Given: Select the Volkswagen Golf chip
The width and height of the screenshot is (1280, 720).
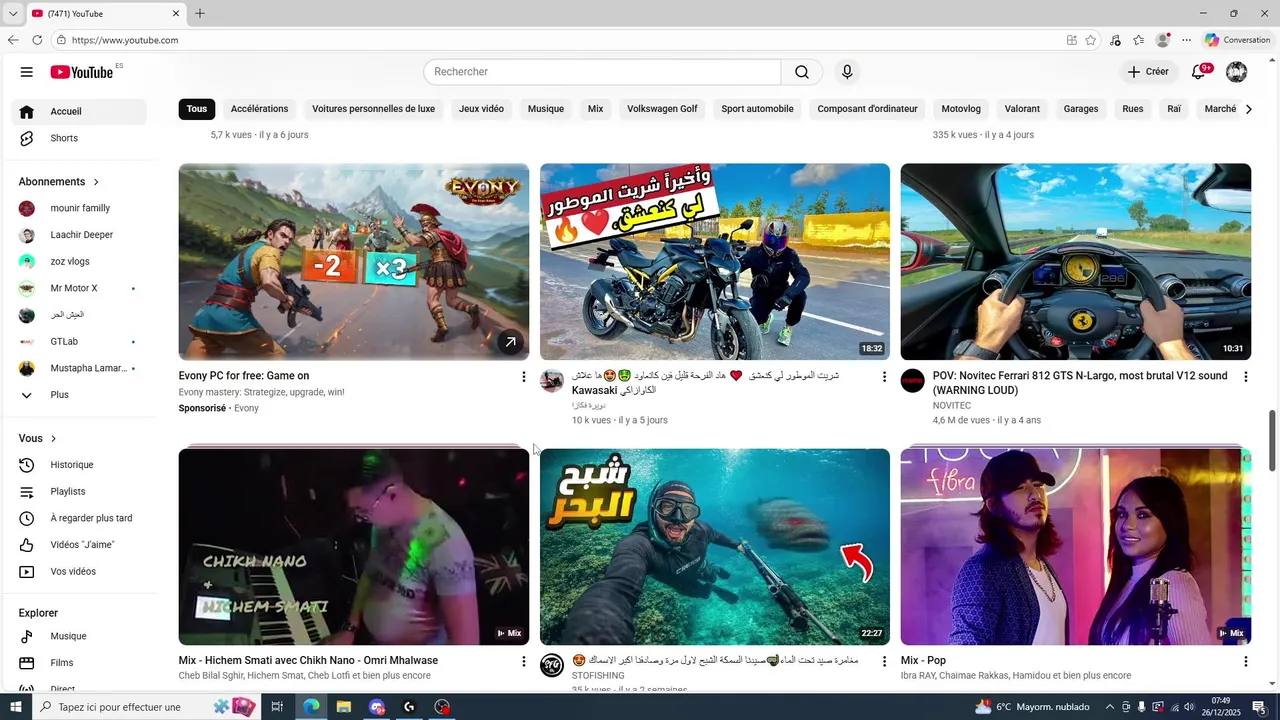Looking at the screenshot, I should [662, 109].
